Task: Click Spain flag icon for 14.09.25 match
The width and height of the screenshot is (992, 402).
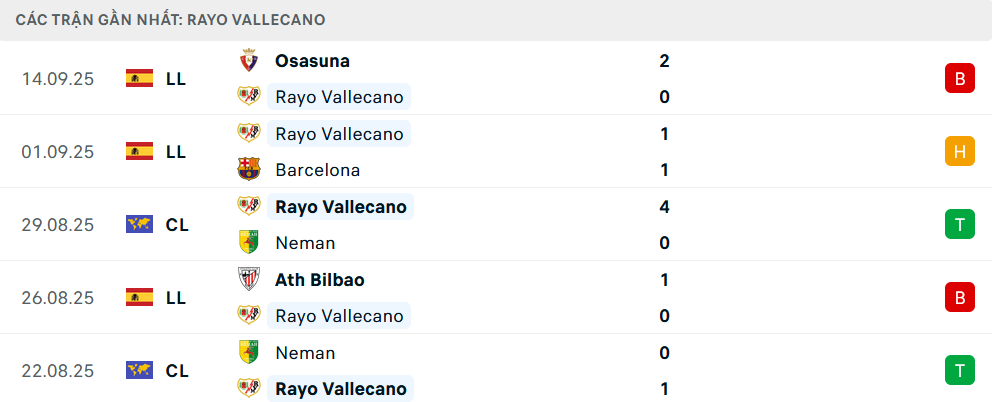Action: coord(139,78)
